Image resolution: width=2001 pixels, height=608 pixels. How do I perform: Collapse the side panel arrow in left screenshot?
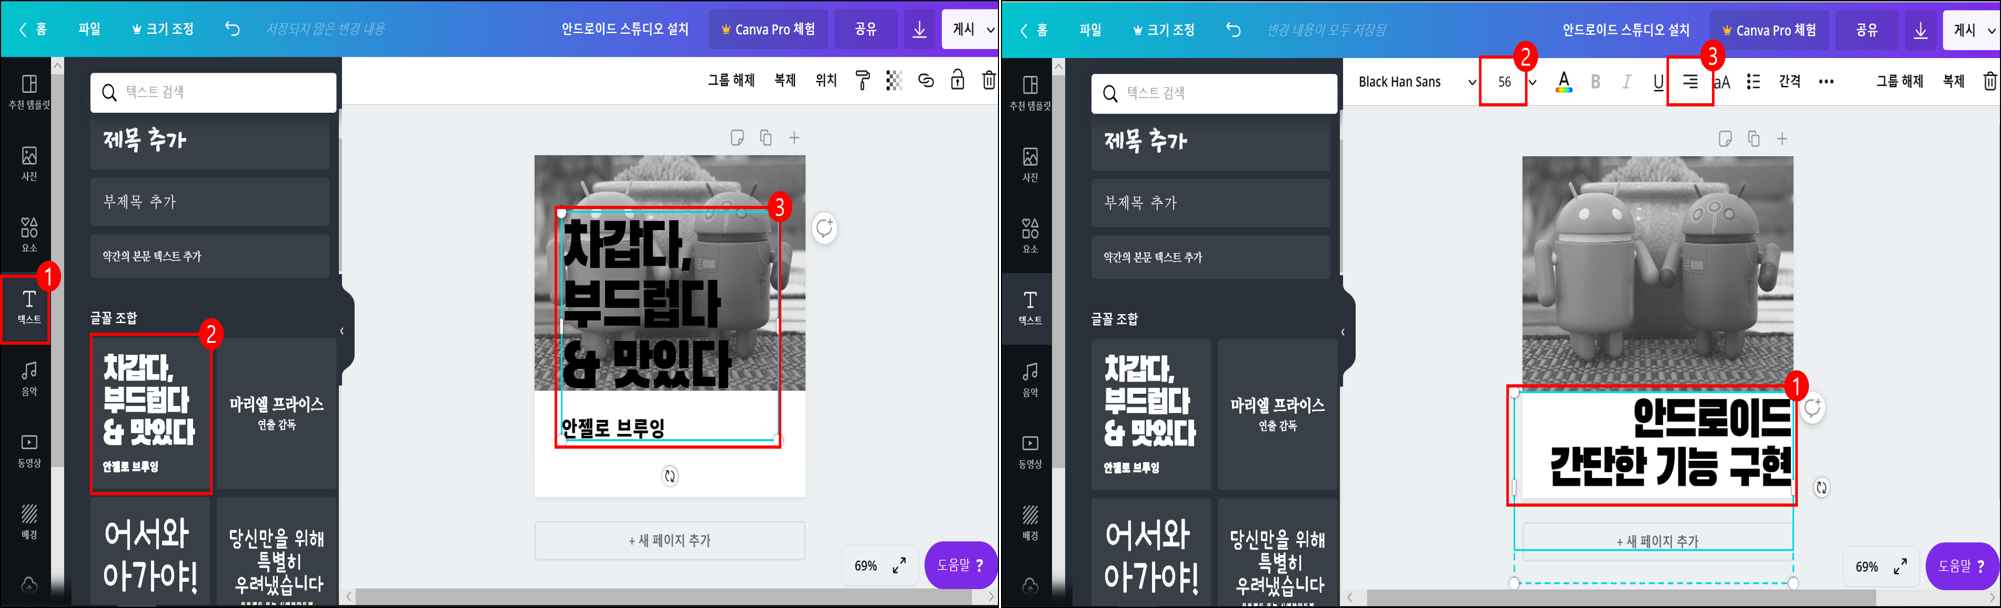pos(342,331)
